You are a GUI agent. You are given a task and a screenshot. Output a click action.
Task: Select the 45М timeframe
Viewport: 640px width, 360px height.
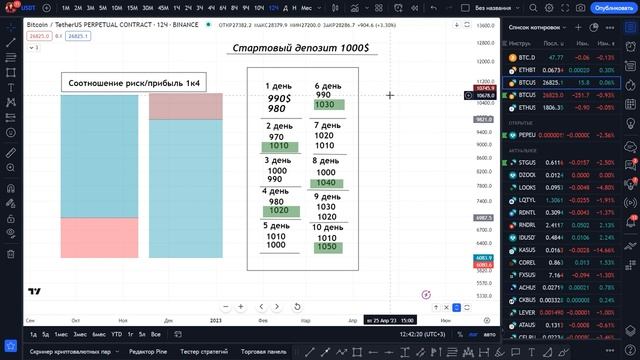[x=163, y=8]
